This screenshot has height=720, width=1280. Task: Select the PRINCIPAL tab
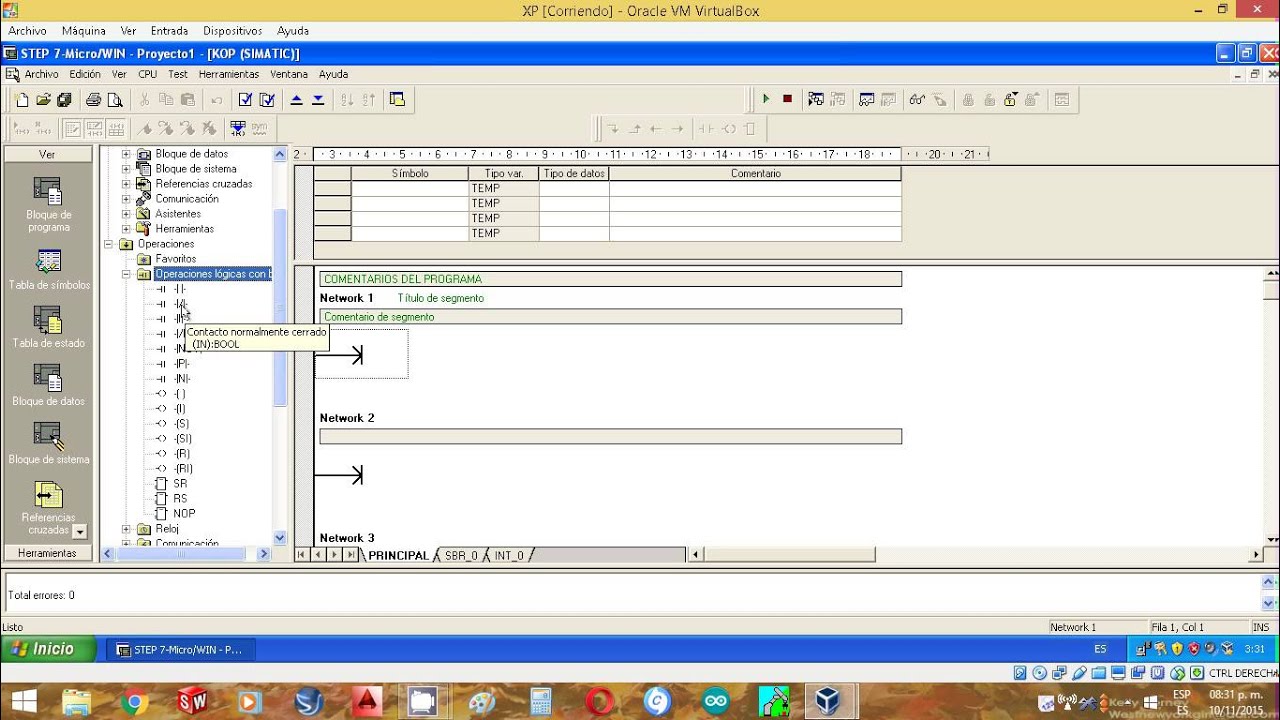[398, 555]
